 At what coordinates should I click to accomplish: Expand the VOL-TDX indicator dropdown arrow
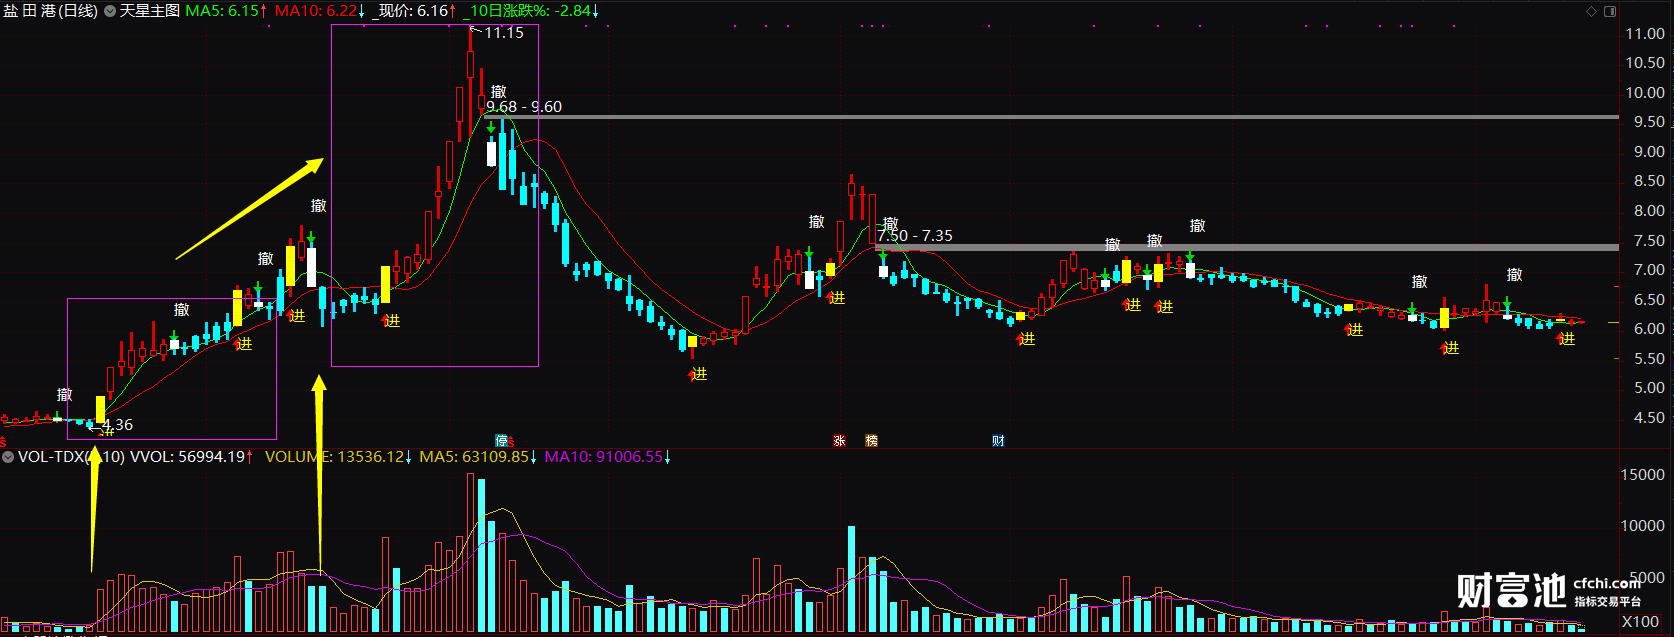pyautogui.click(x=8, y=457)
